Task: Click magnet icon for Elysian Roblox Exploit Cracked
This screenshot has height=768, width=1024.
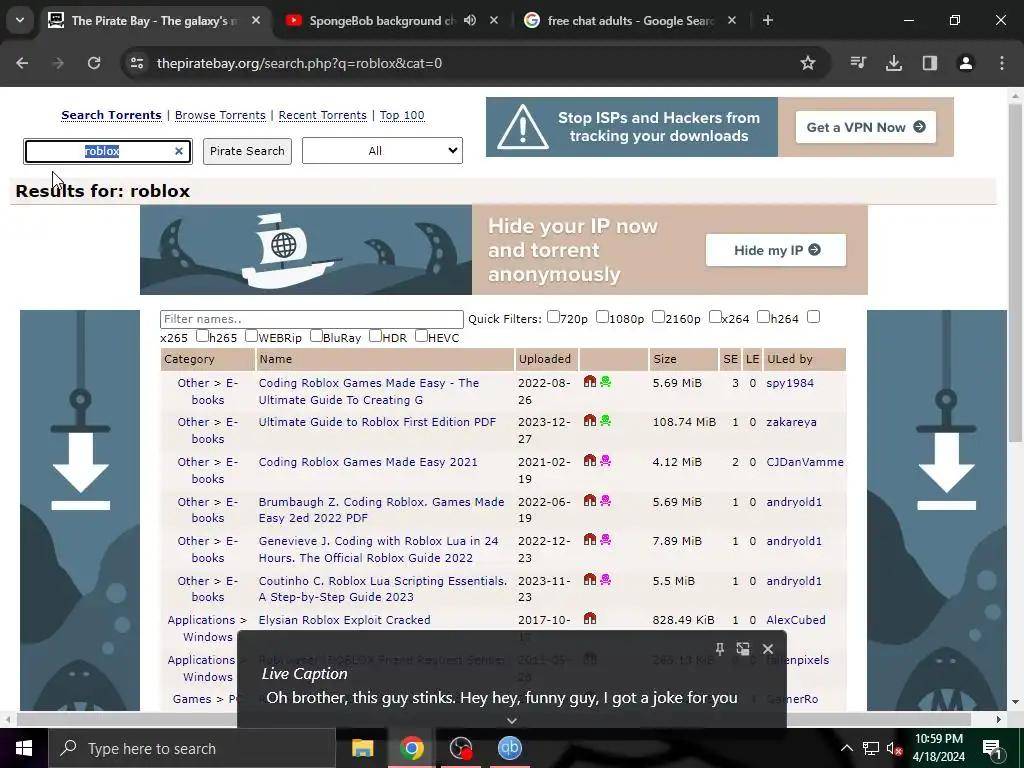Action: click(x=590, y=618)
